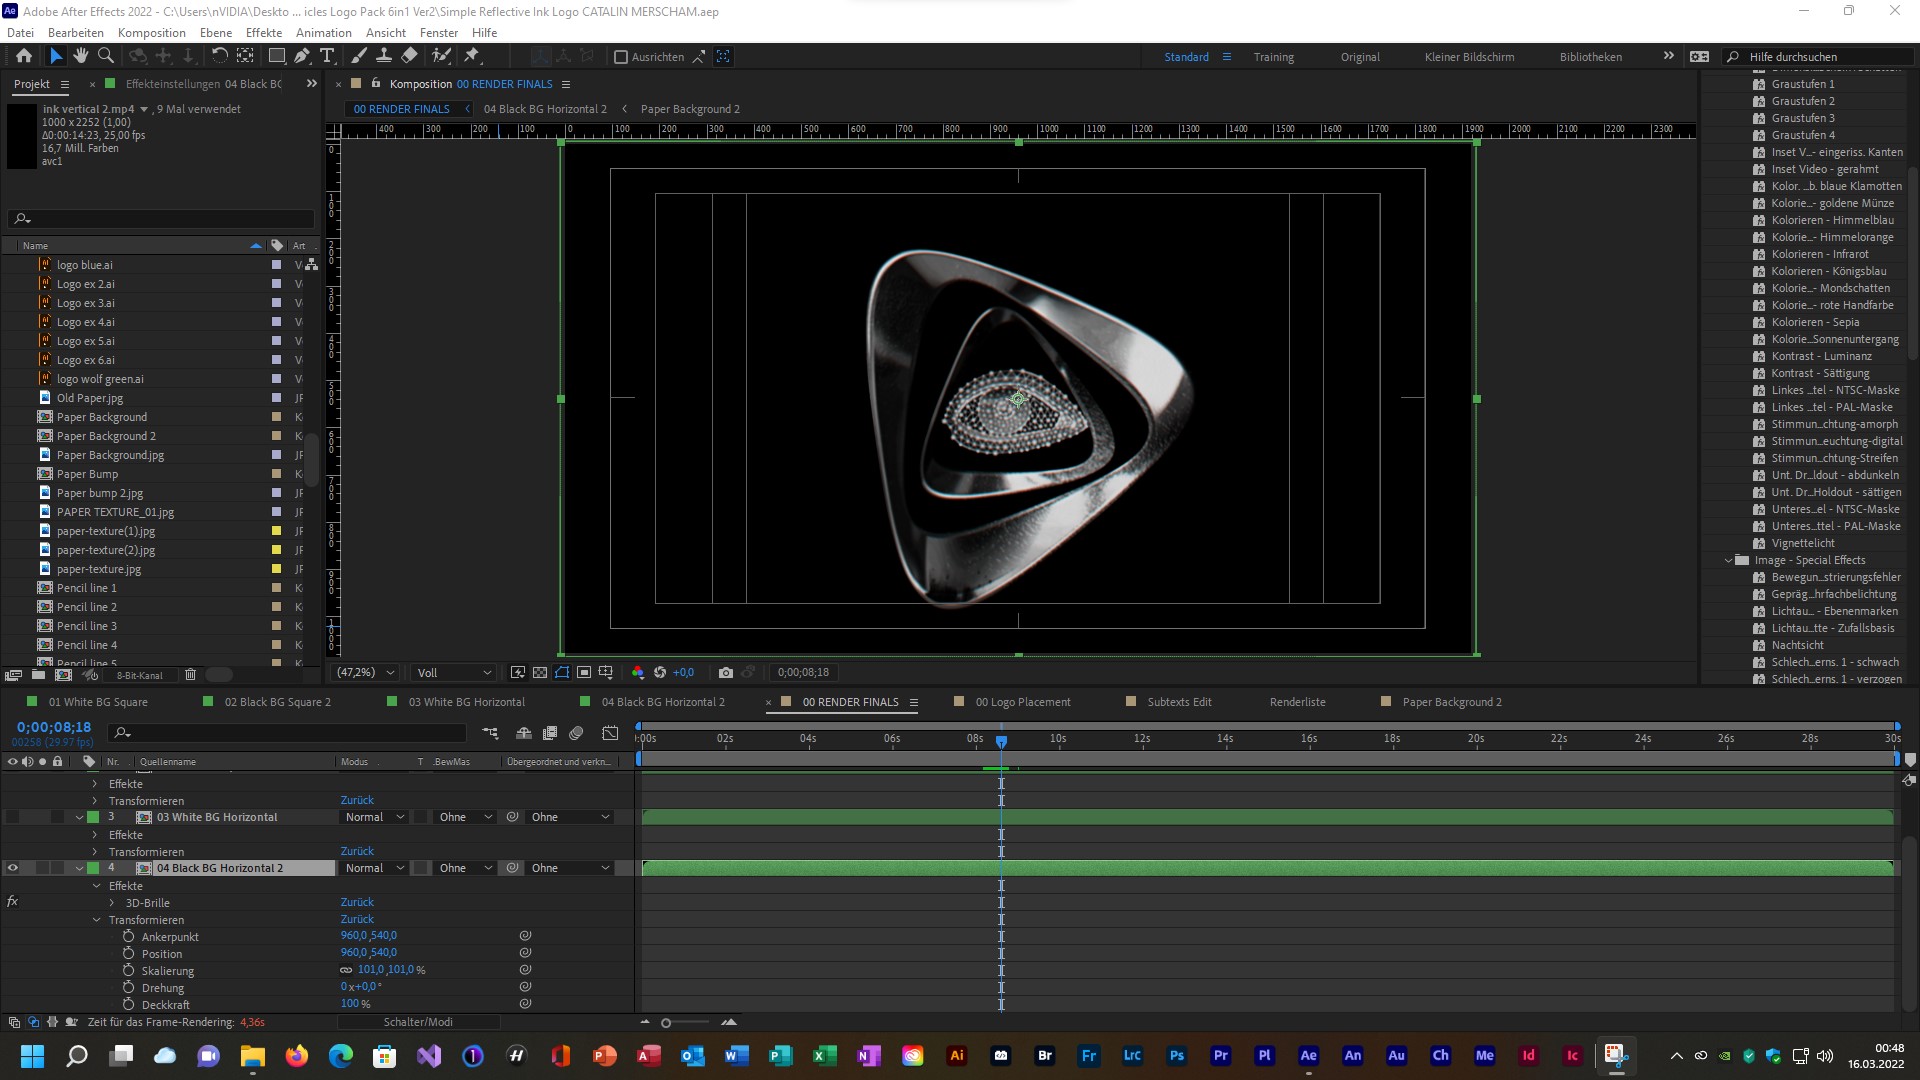
Task: Hide layer 04 Black BG Horizontal 2
Action: [x=12, y=868]
